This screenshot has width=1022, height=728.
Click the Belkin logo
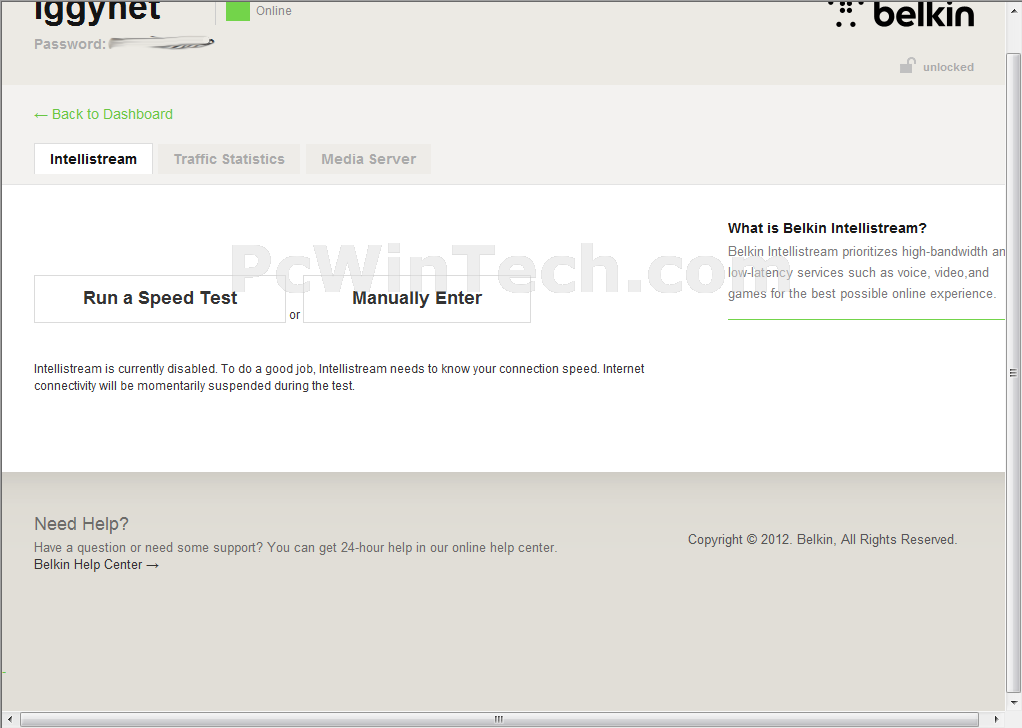pos(901,14)
